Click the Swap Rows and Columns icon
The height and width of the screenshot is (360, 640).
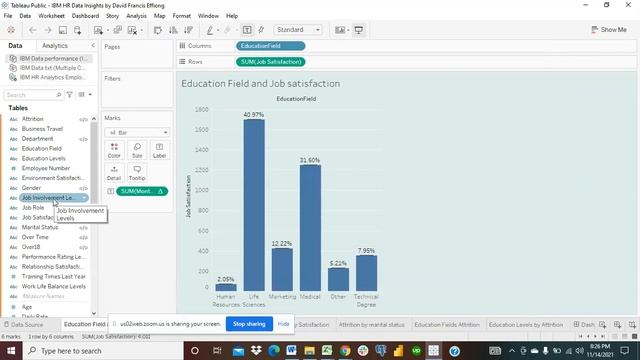pyautogui.click(x=158, y=30)
